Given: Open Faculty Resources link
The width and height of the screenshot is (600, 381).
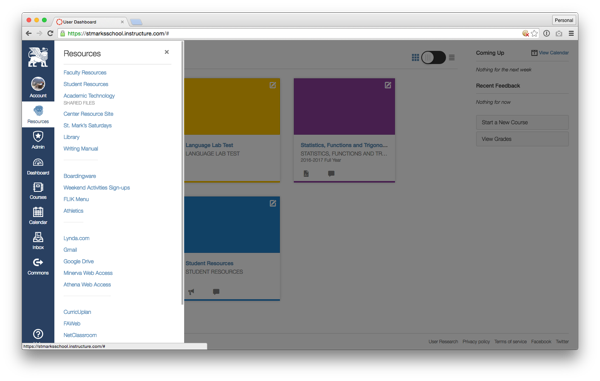Looking at the screenshot, I should coord(85,73).
